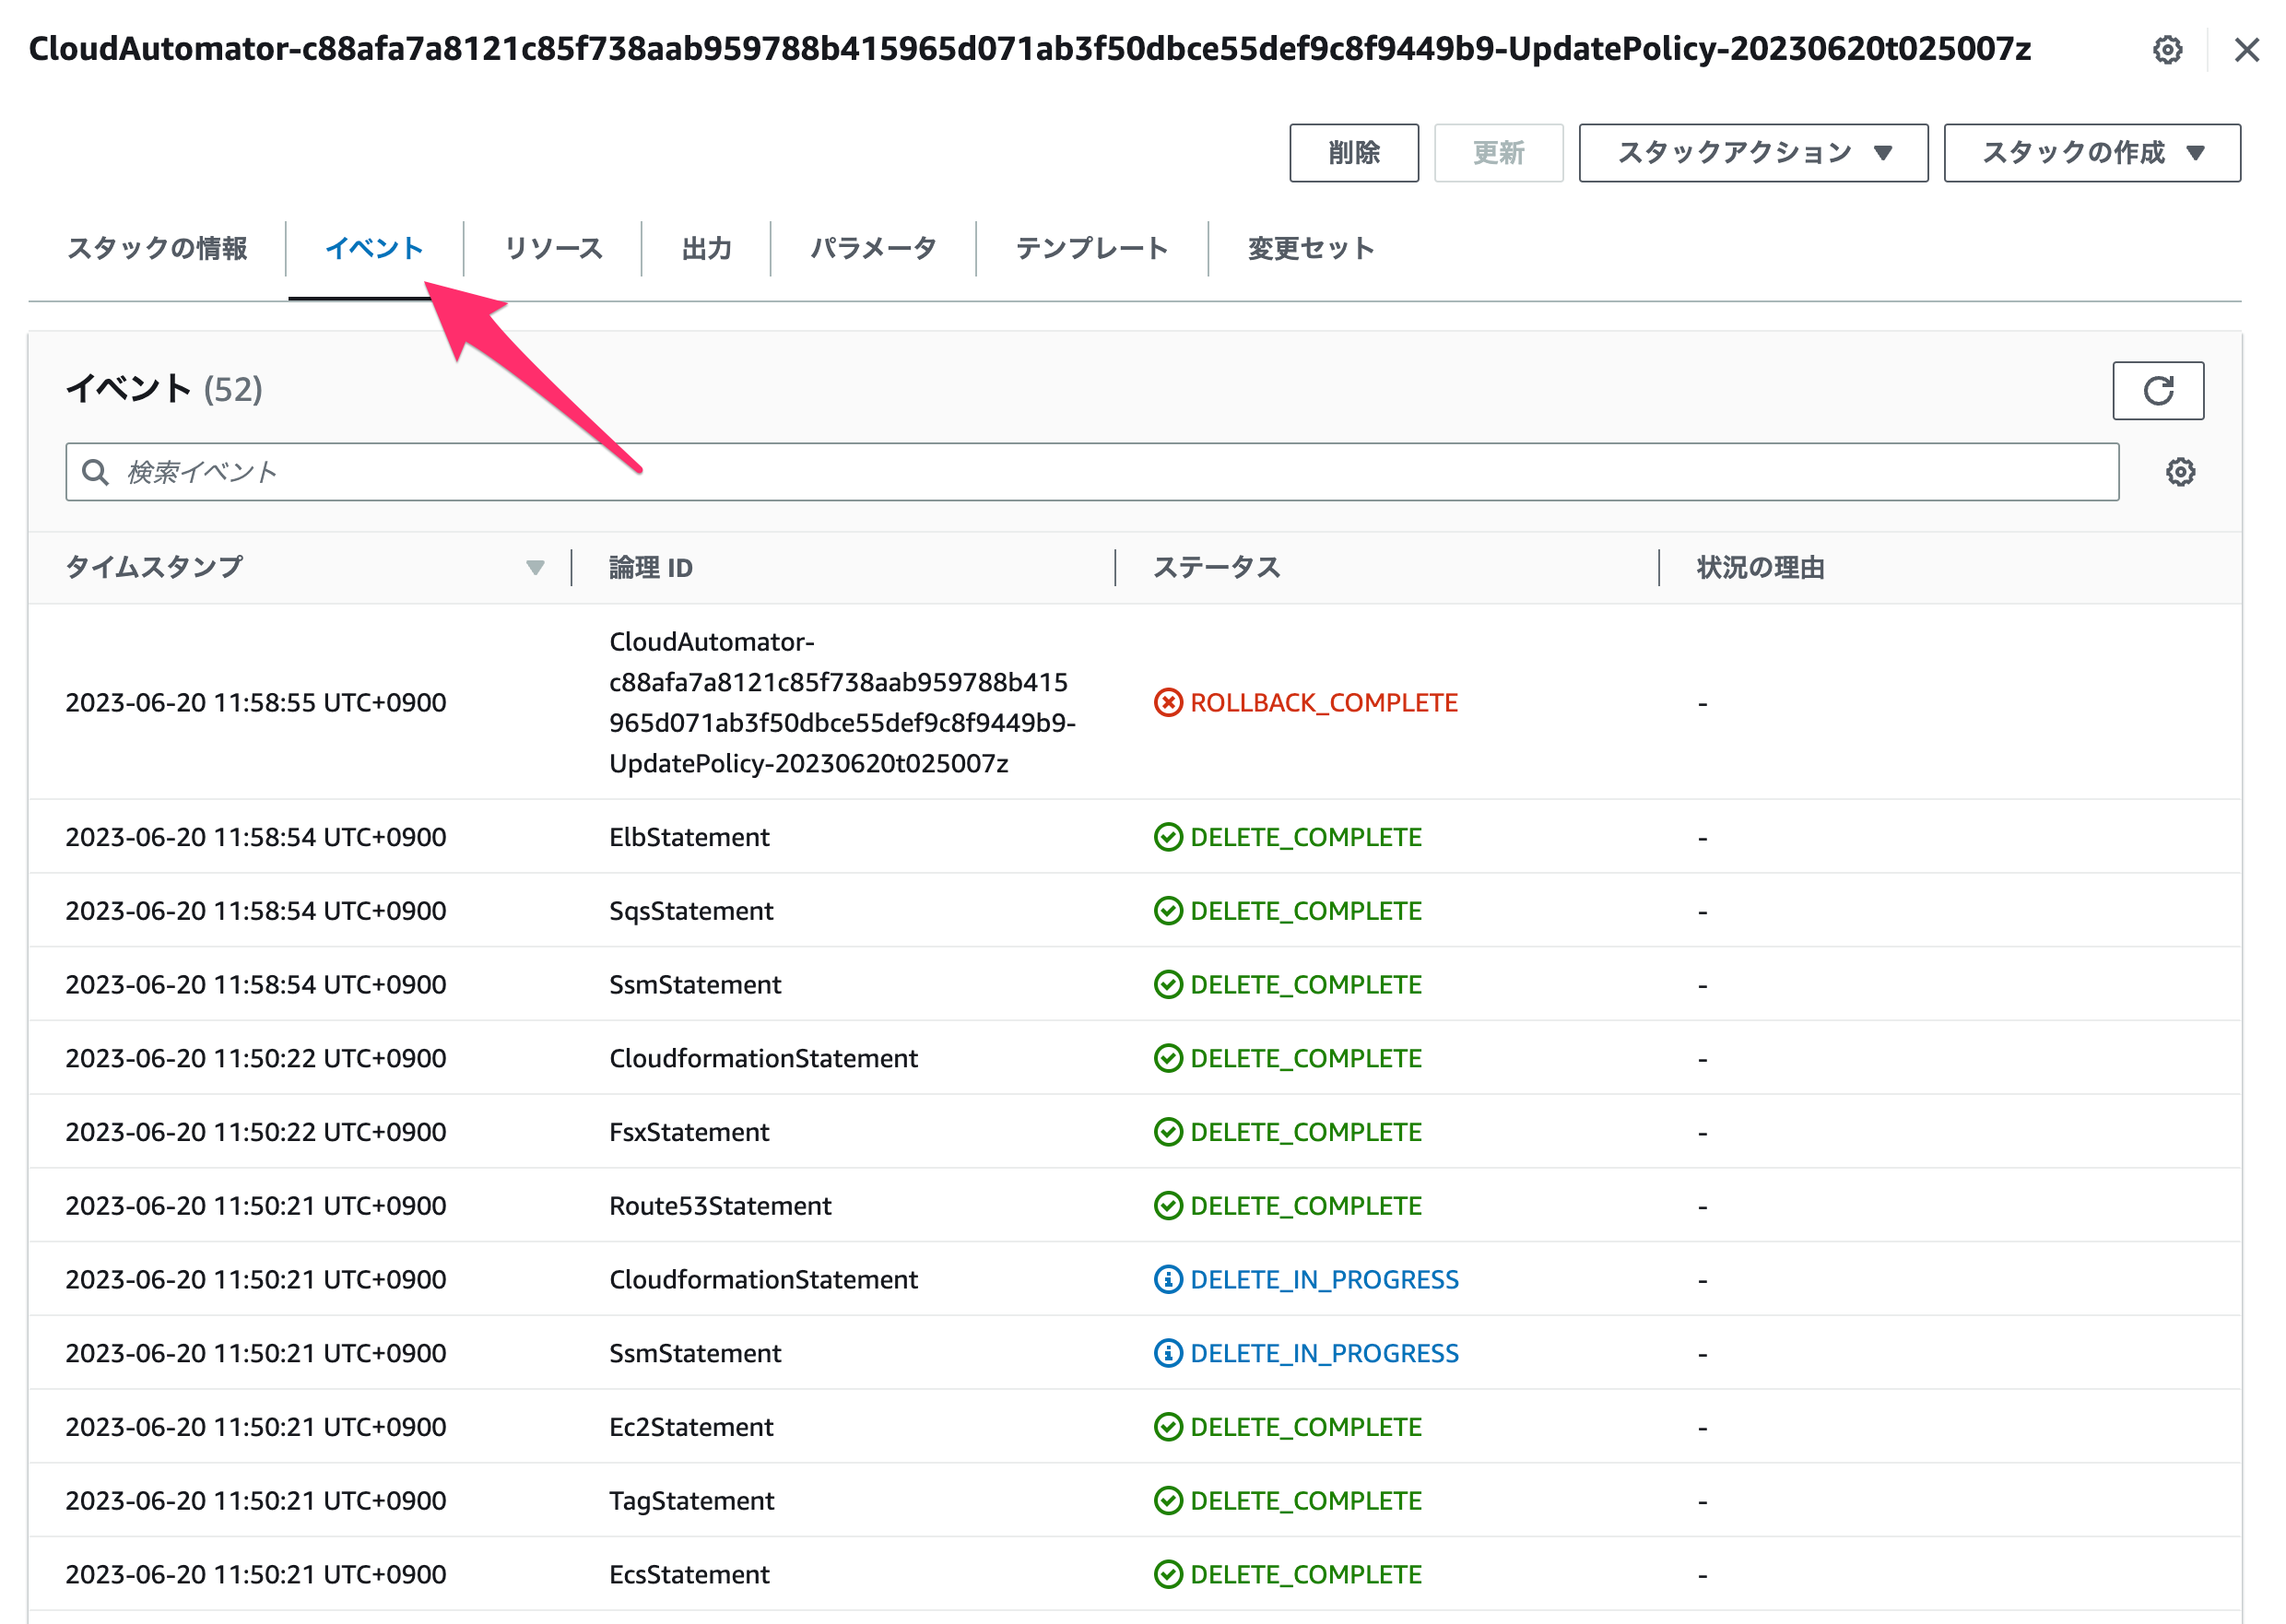Expand the スタックの作成 dropdown
The image size is (2286, 1624).
2091,153
